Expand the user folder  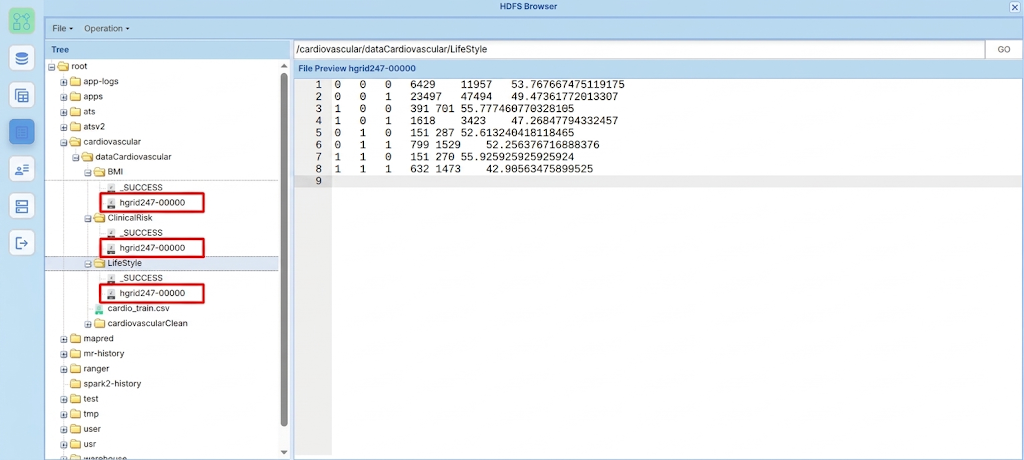(64, 429)
